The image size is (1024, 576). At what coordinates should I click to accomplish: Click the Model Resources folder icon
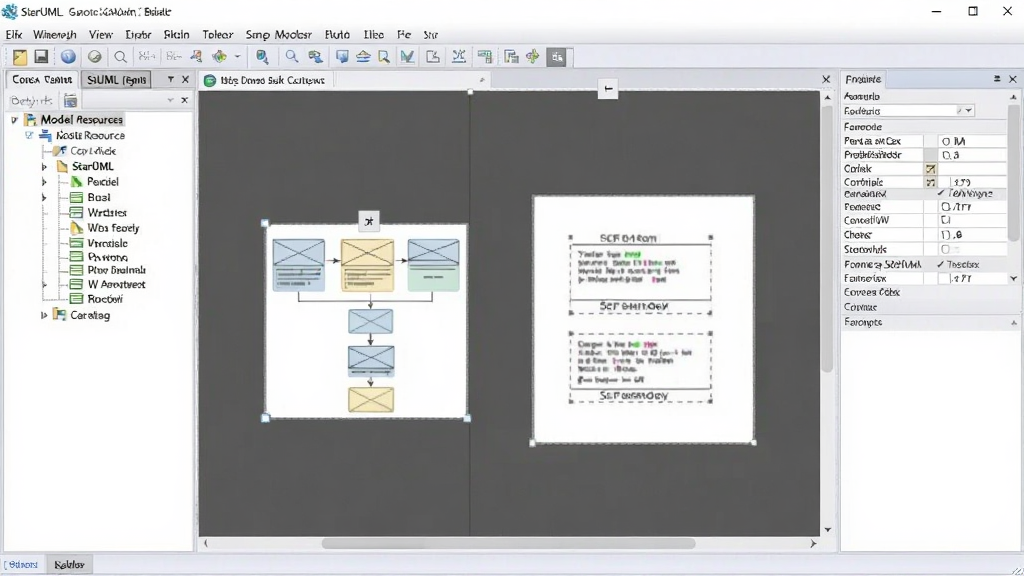pos(30,120)
